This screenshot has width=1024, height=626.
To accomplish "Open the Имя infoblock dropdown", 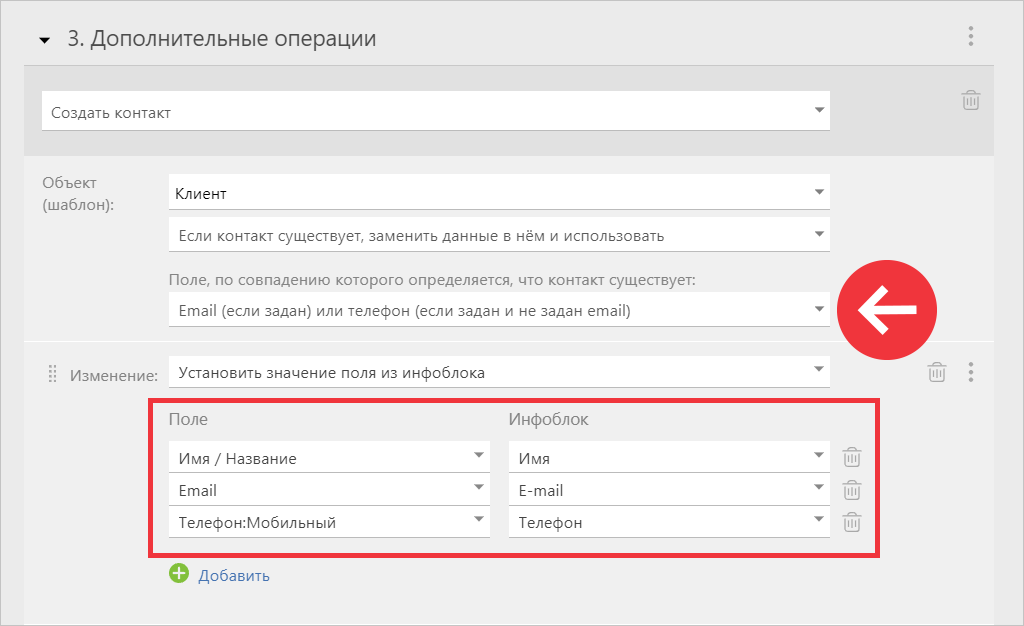I will pyautogui.click(x=669, y=457).
